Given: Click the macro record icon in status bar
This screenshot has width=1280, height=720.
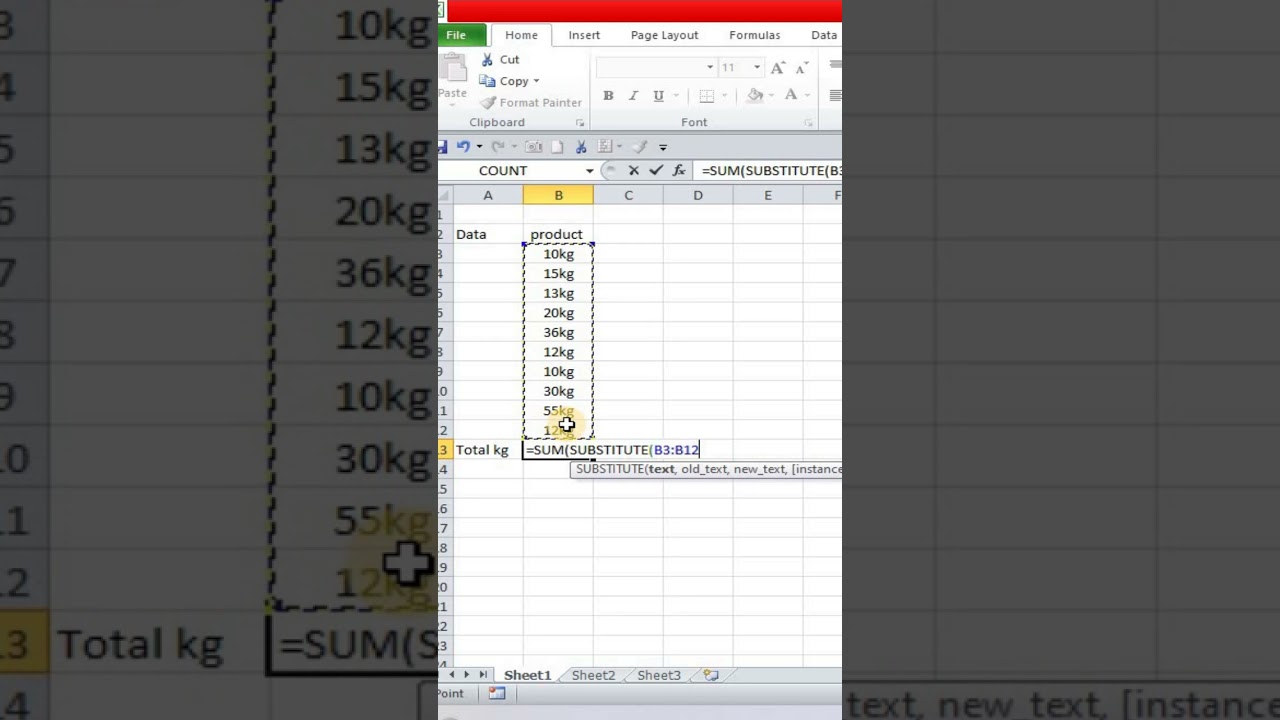Looking at the screenshot, I should tap(497, 694).
